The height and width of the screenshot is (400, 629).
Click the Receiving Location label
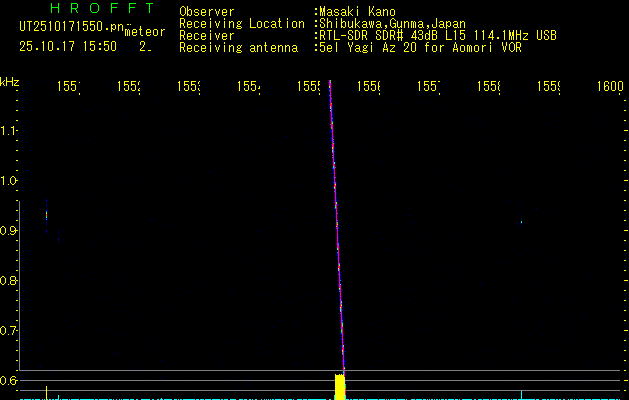(241, 23)
